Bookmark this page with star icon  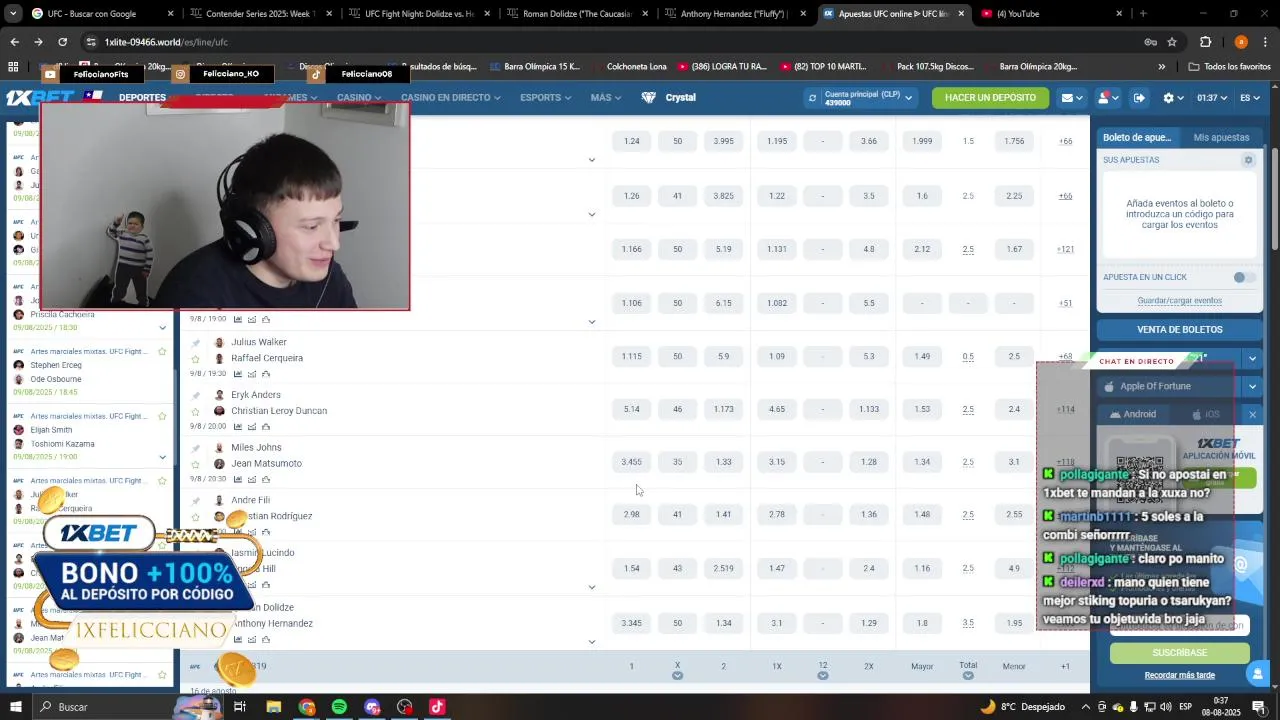tap(1172, 42)
